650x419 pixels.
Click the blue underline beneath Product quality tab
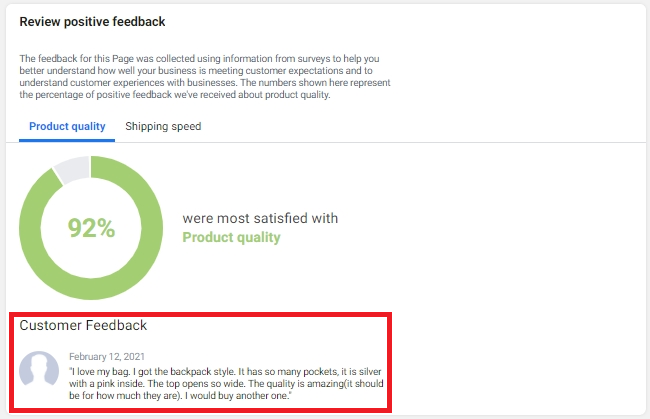coord(67,140)
